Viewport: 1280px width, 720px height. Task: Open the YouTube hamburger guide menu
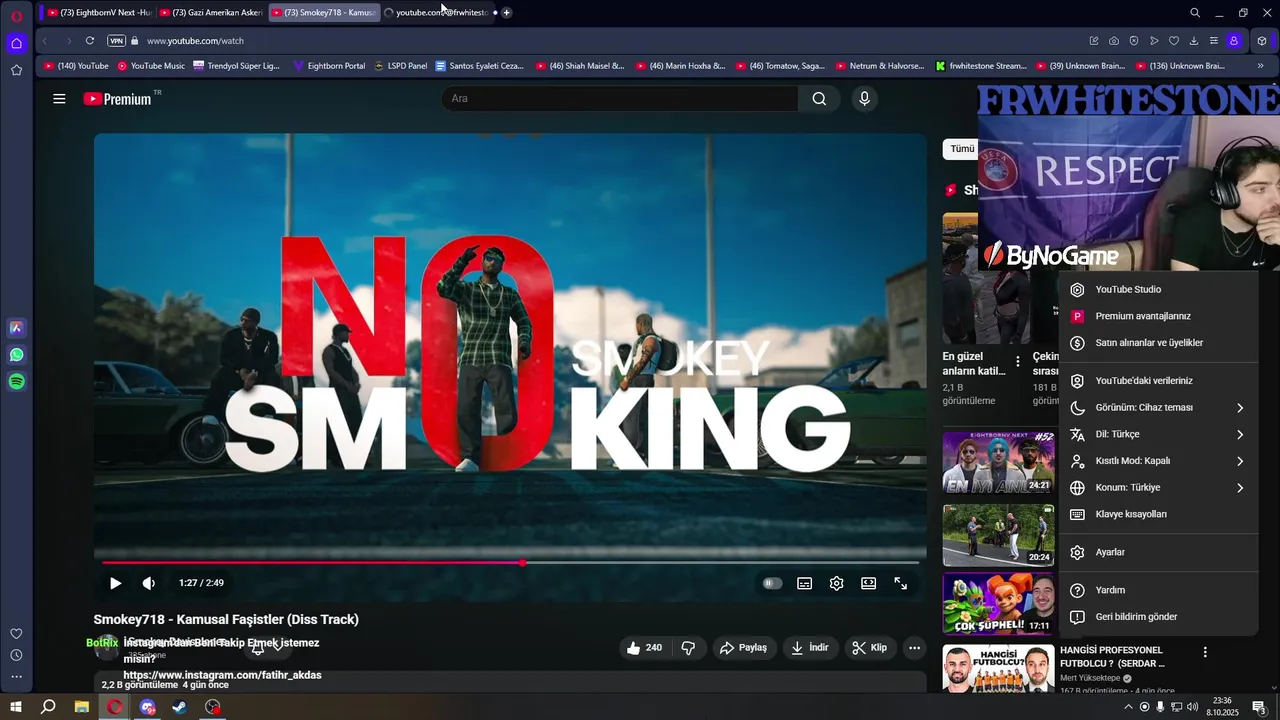[x=59, y=99]
